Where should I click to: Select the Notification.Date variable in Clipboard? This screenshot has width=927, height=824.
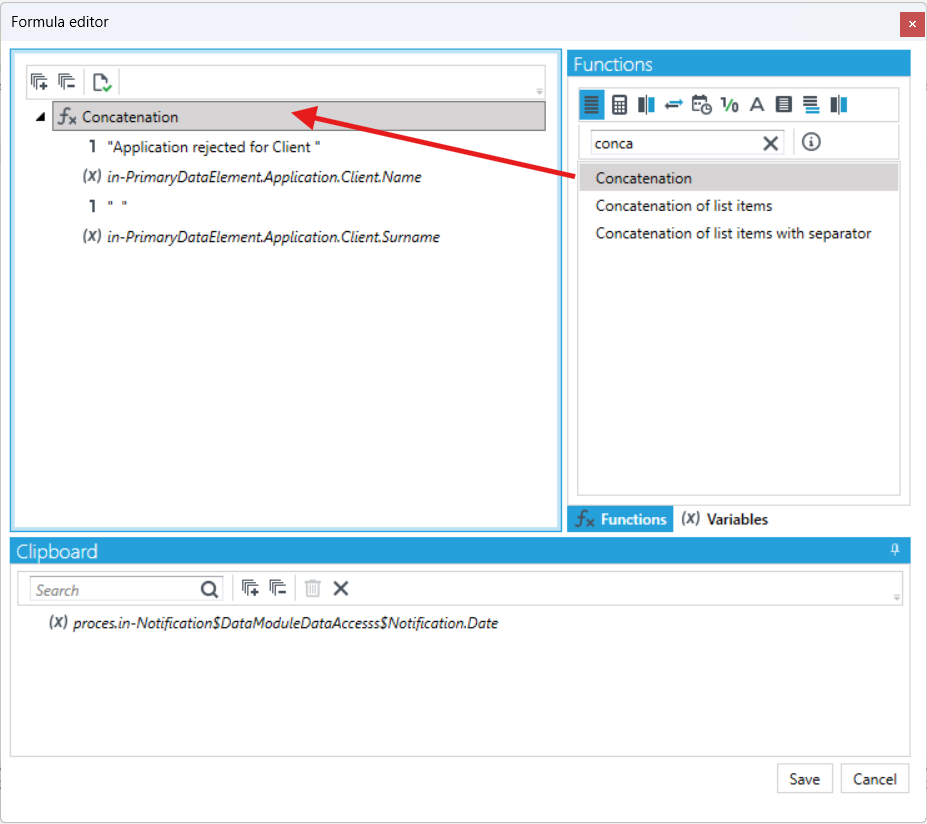pos(286,623)
